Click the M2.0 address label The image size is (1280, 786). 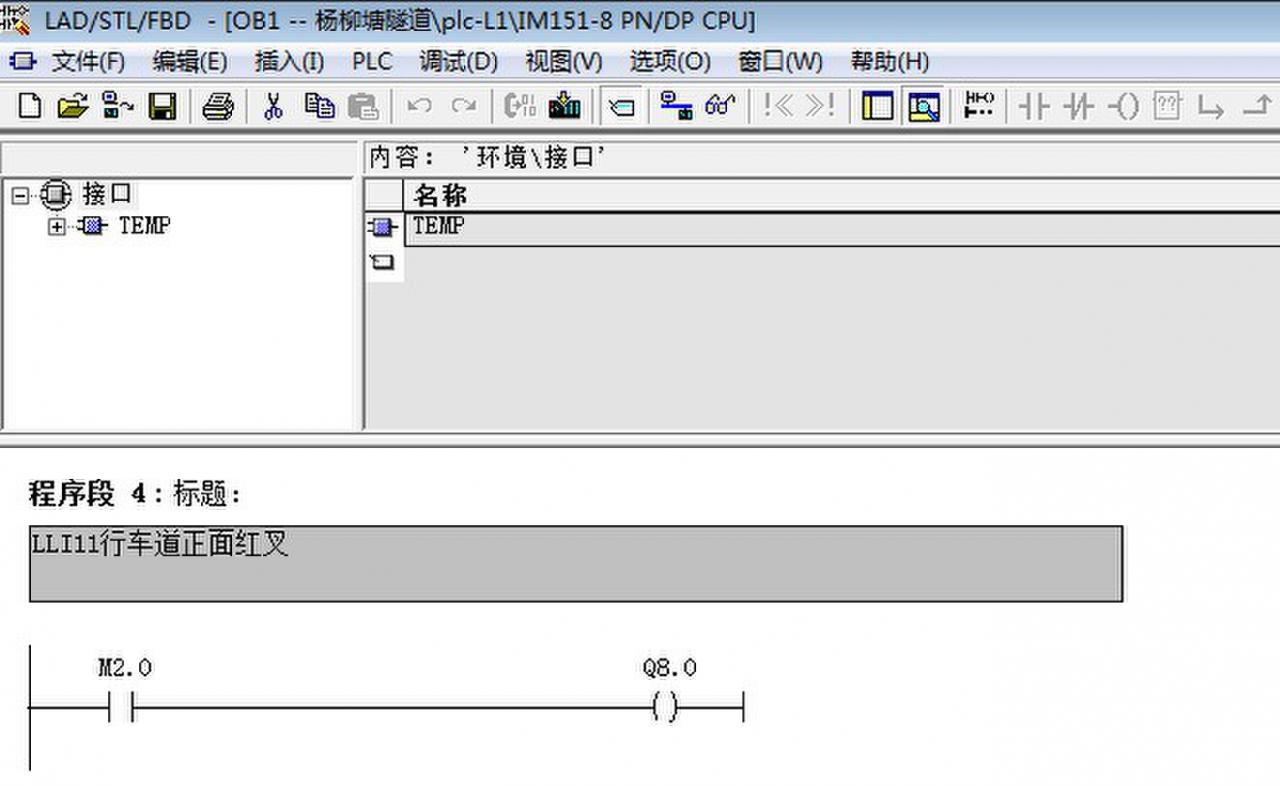pyautogui.click(x=125, y=668)
